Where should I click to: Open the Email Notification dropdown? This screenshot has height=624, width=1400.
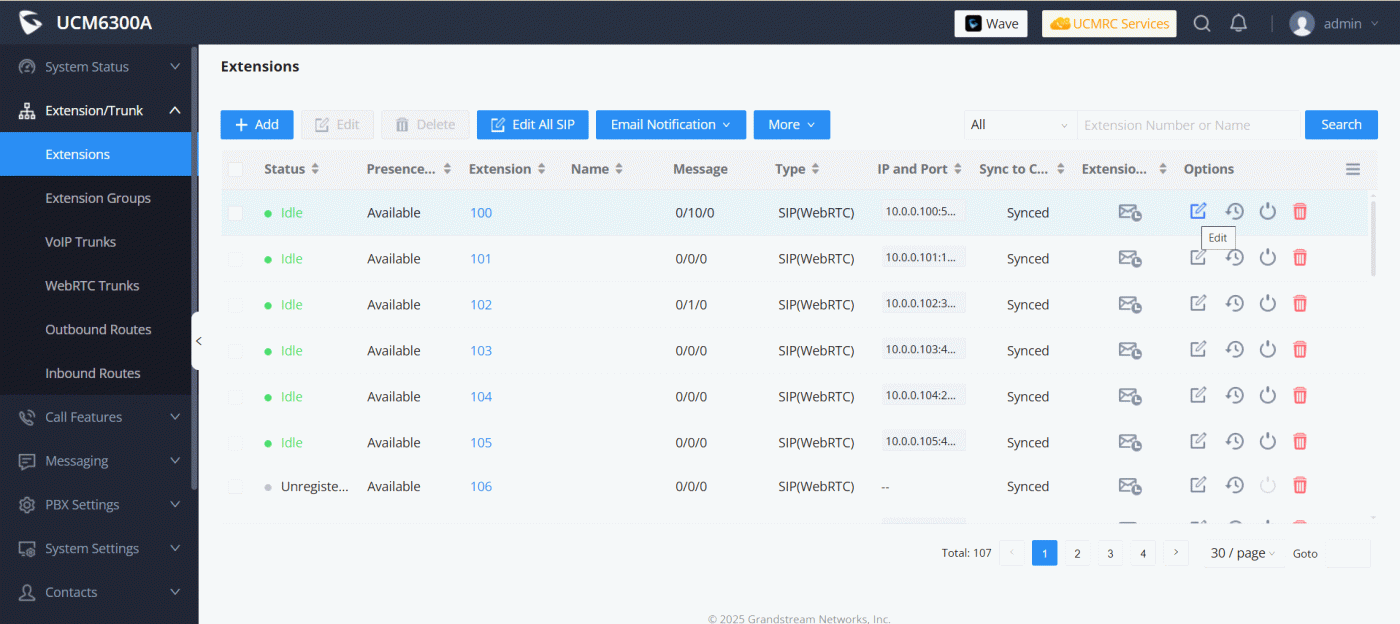[670, 125]
